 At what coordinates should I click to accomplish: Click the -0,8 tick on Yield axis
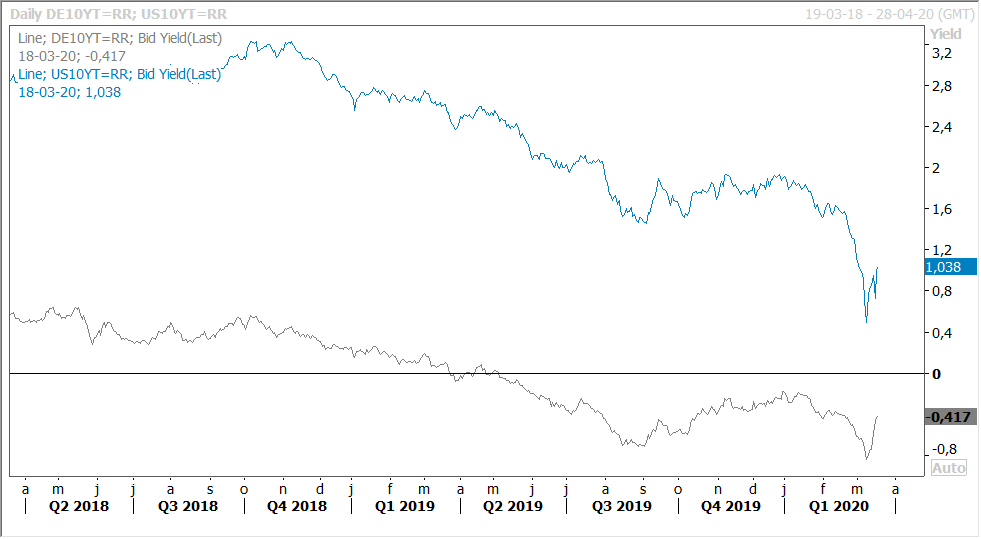[944, 449]
